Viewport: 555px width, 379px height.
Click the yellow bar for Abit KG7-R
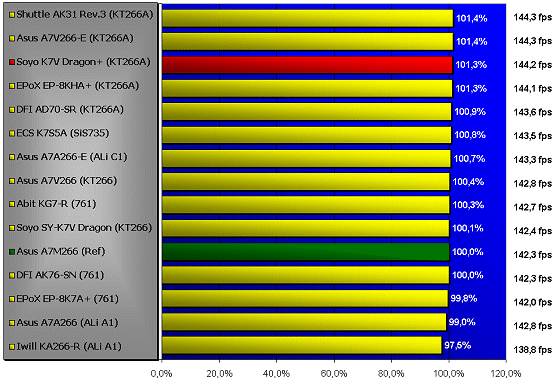pyautogui.click(x=306, y=205)
